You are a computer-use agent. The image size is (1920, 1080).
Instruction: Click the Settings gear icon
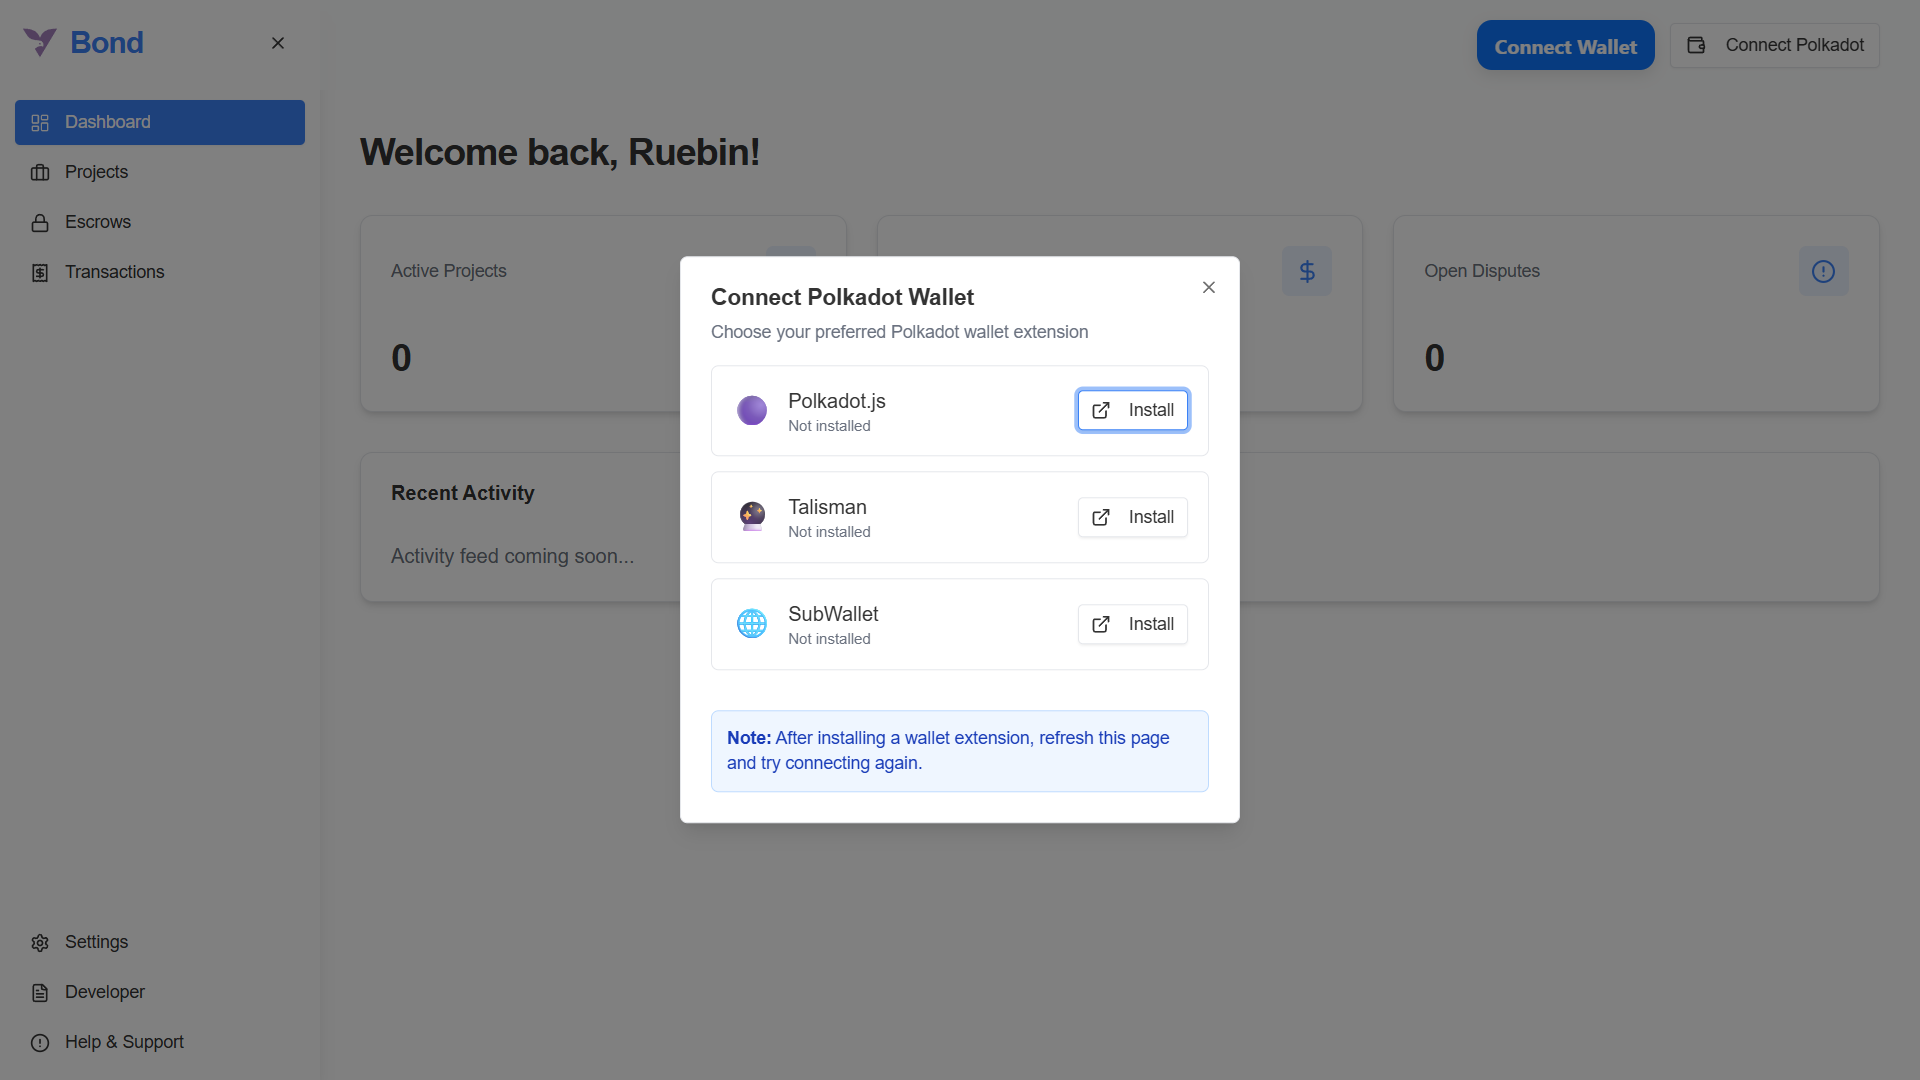click(40, 943)
